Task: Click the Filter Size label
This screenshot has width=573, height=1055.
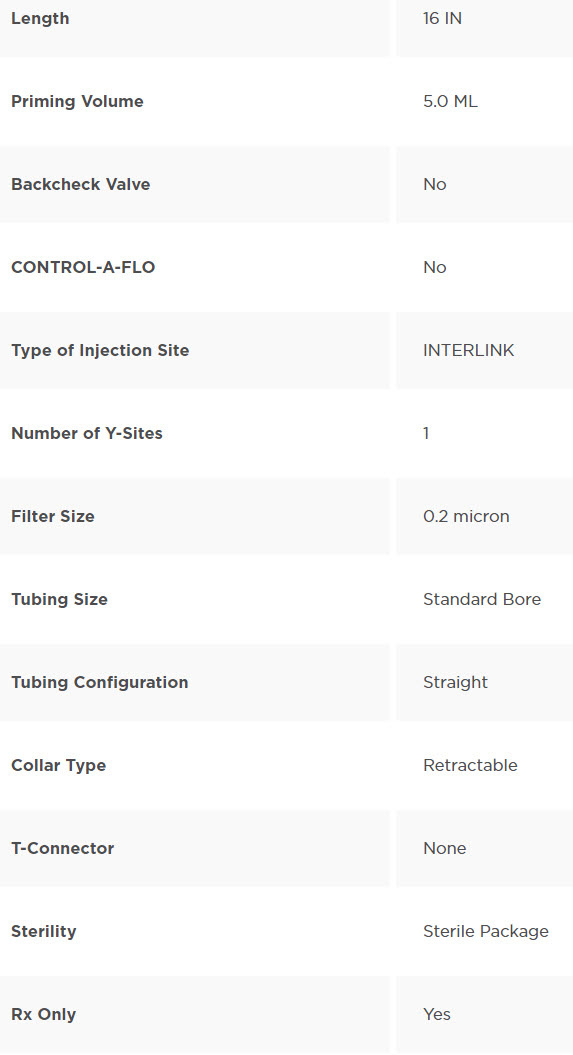Action: pyautogui.click(x=53, y=517)
